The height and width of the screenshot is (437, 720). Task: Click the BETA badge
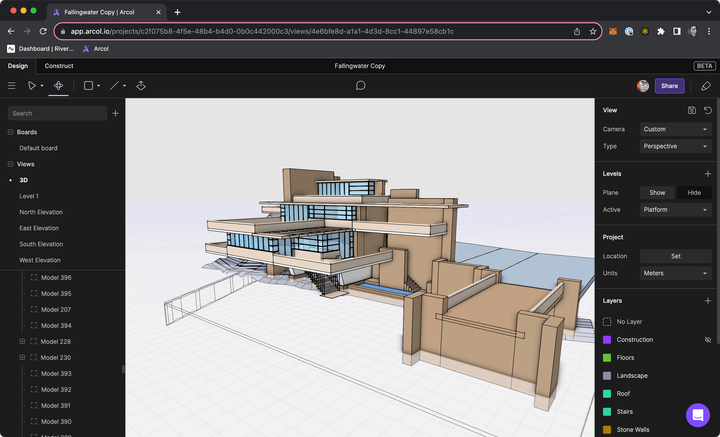704,66
